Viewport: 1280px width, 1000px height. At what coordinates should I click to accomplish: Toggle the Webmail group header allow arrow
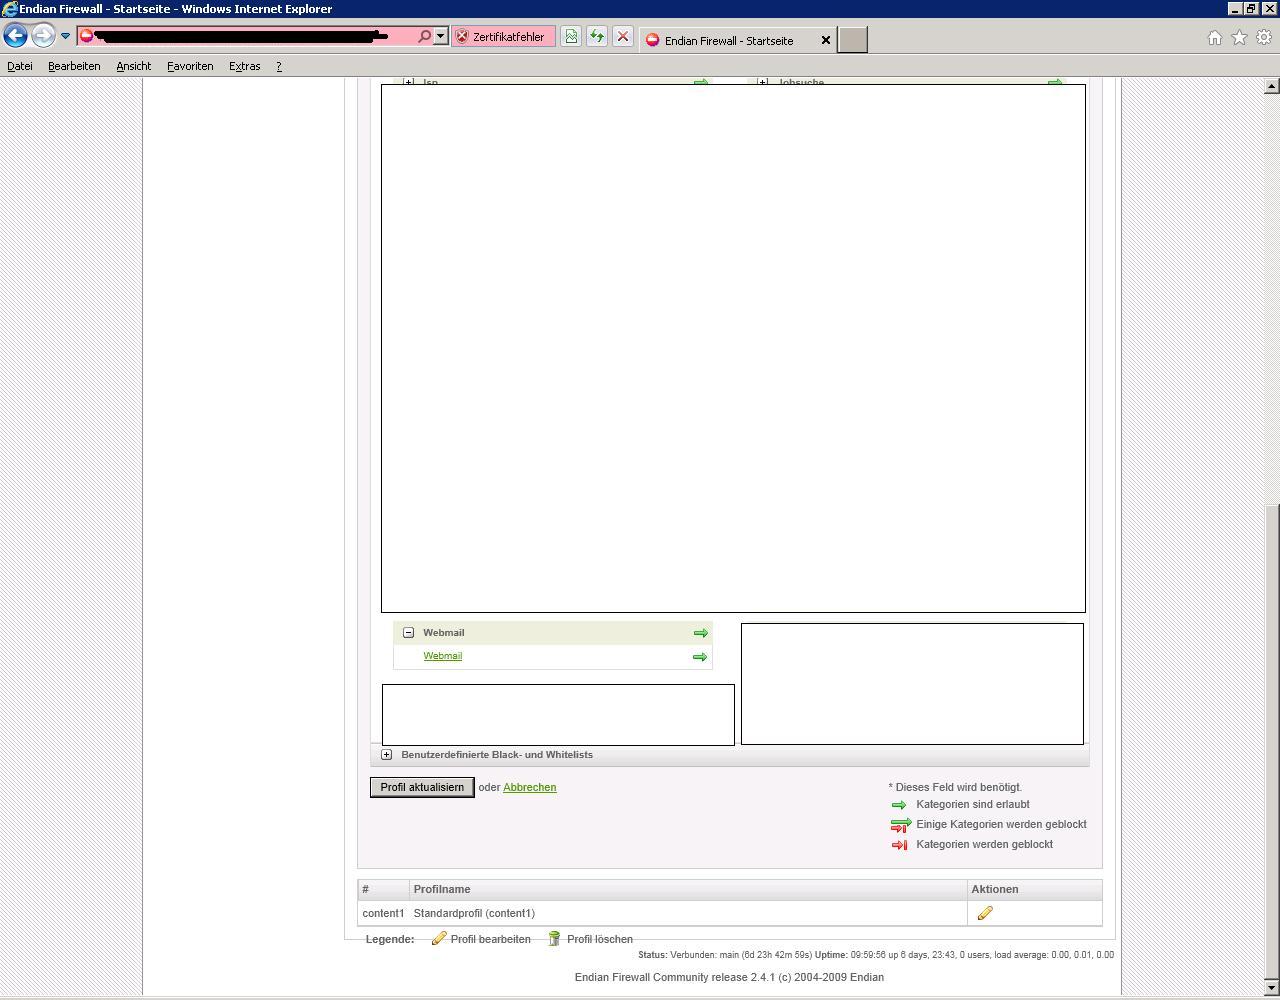coord(700,633)
